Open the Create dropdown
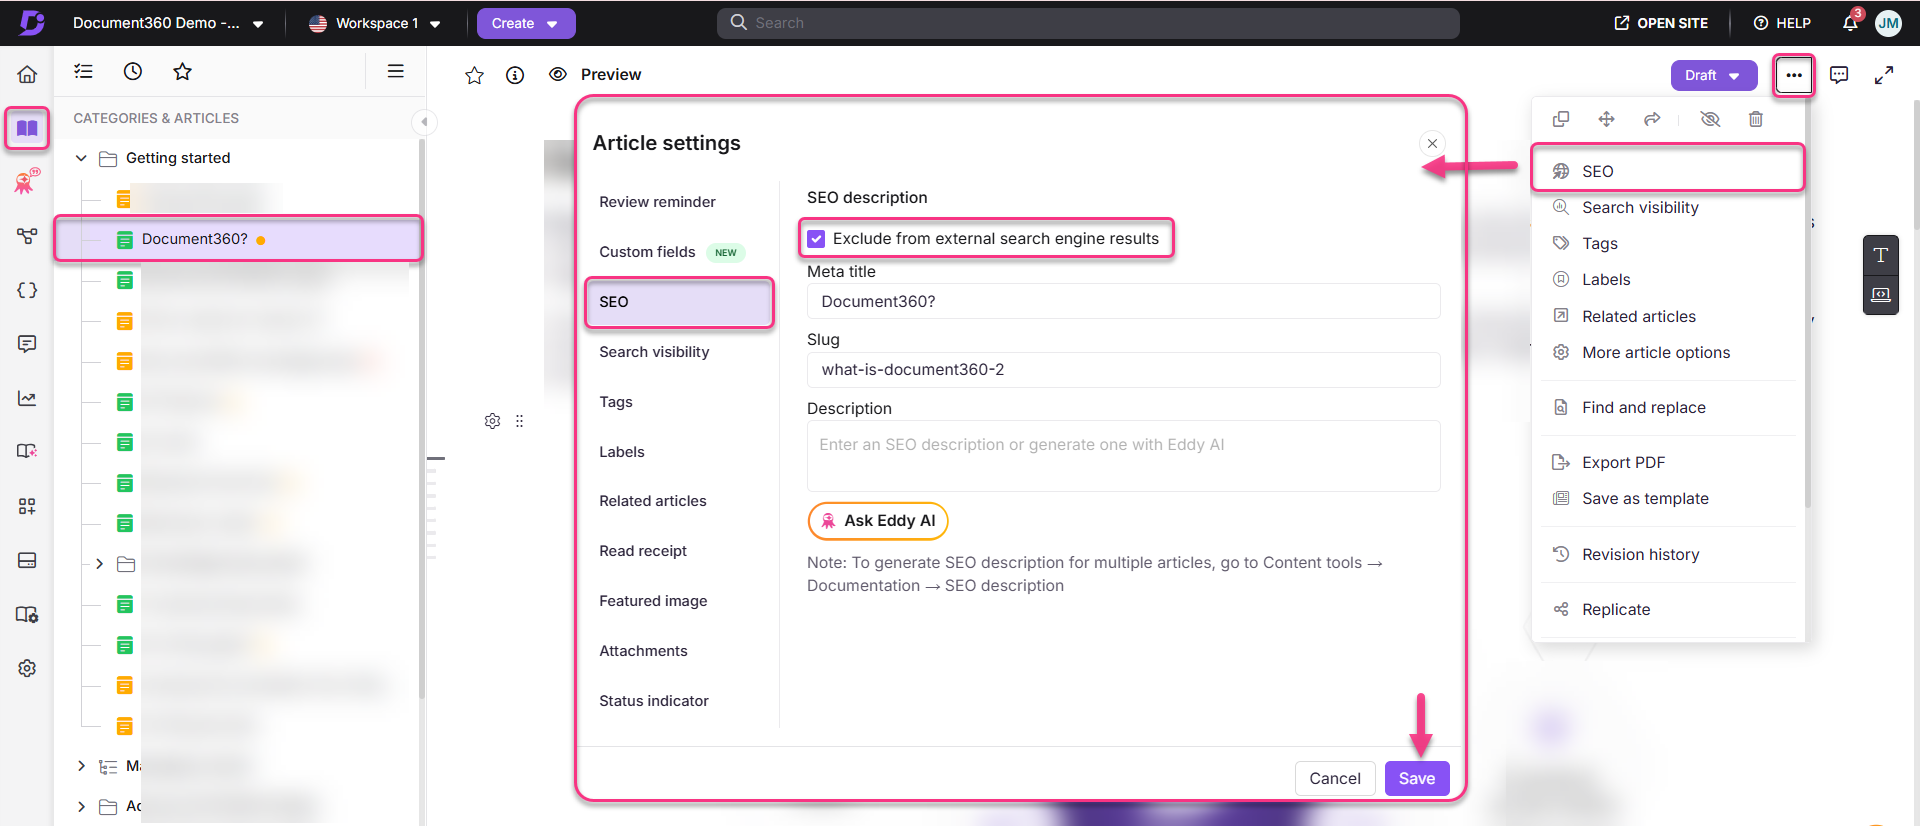The width and height of the screenshot is (1920, 826). [x=526, y=23]
